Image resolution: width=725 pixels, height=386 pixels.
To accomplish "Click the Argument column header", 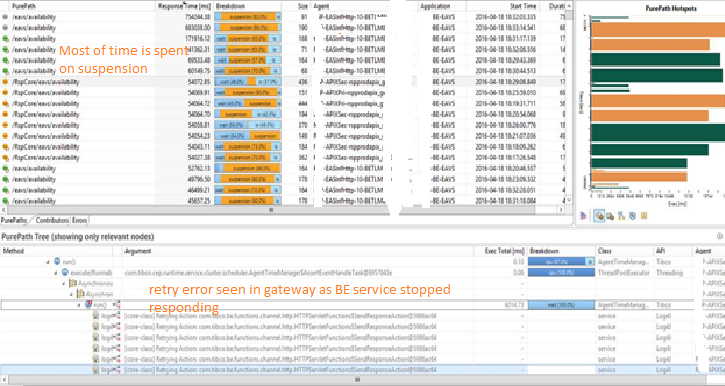I will [138, 251].
